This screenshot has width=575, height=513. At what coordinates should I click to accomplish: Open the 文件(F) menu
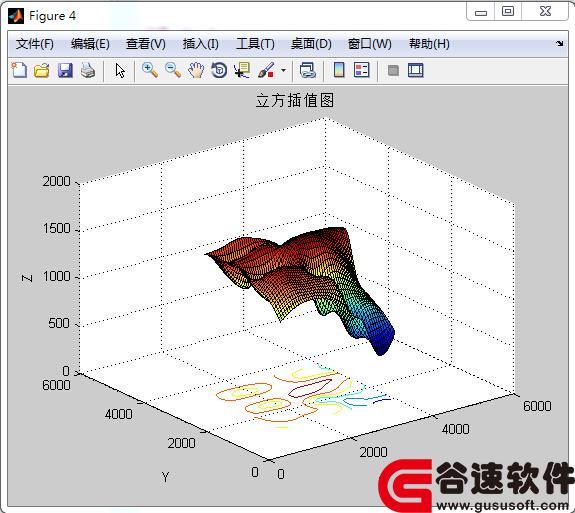tap(35, 44)
